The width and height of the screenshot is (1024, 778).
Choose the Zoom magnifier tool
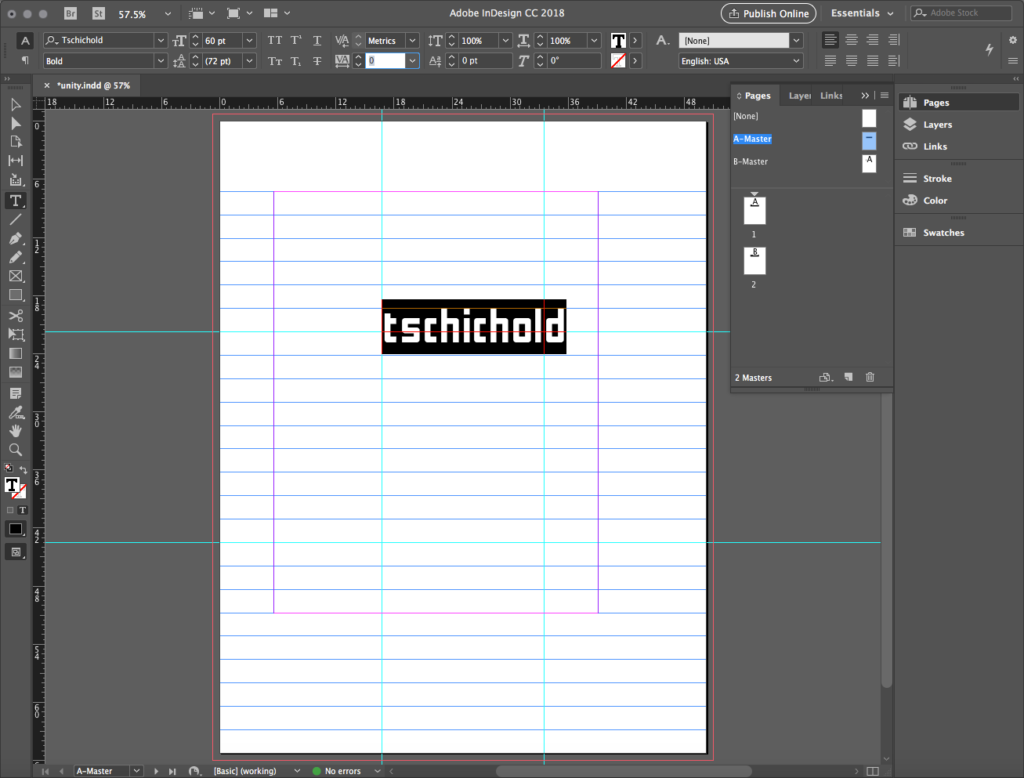tap(16, 449)
